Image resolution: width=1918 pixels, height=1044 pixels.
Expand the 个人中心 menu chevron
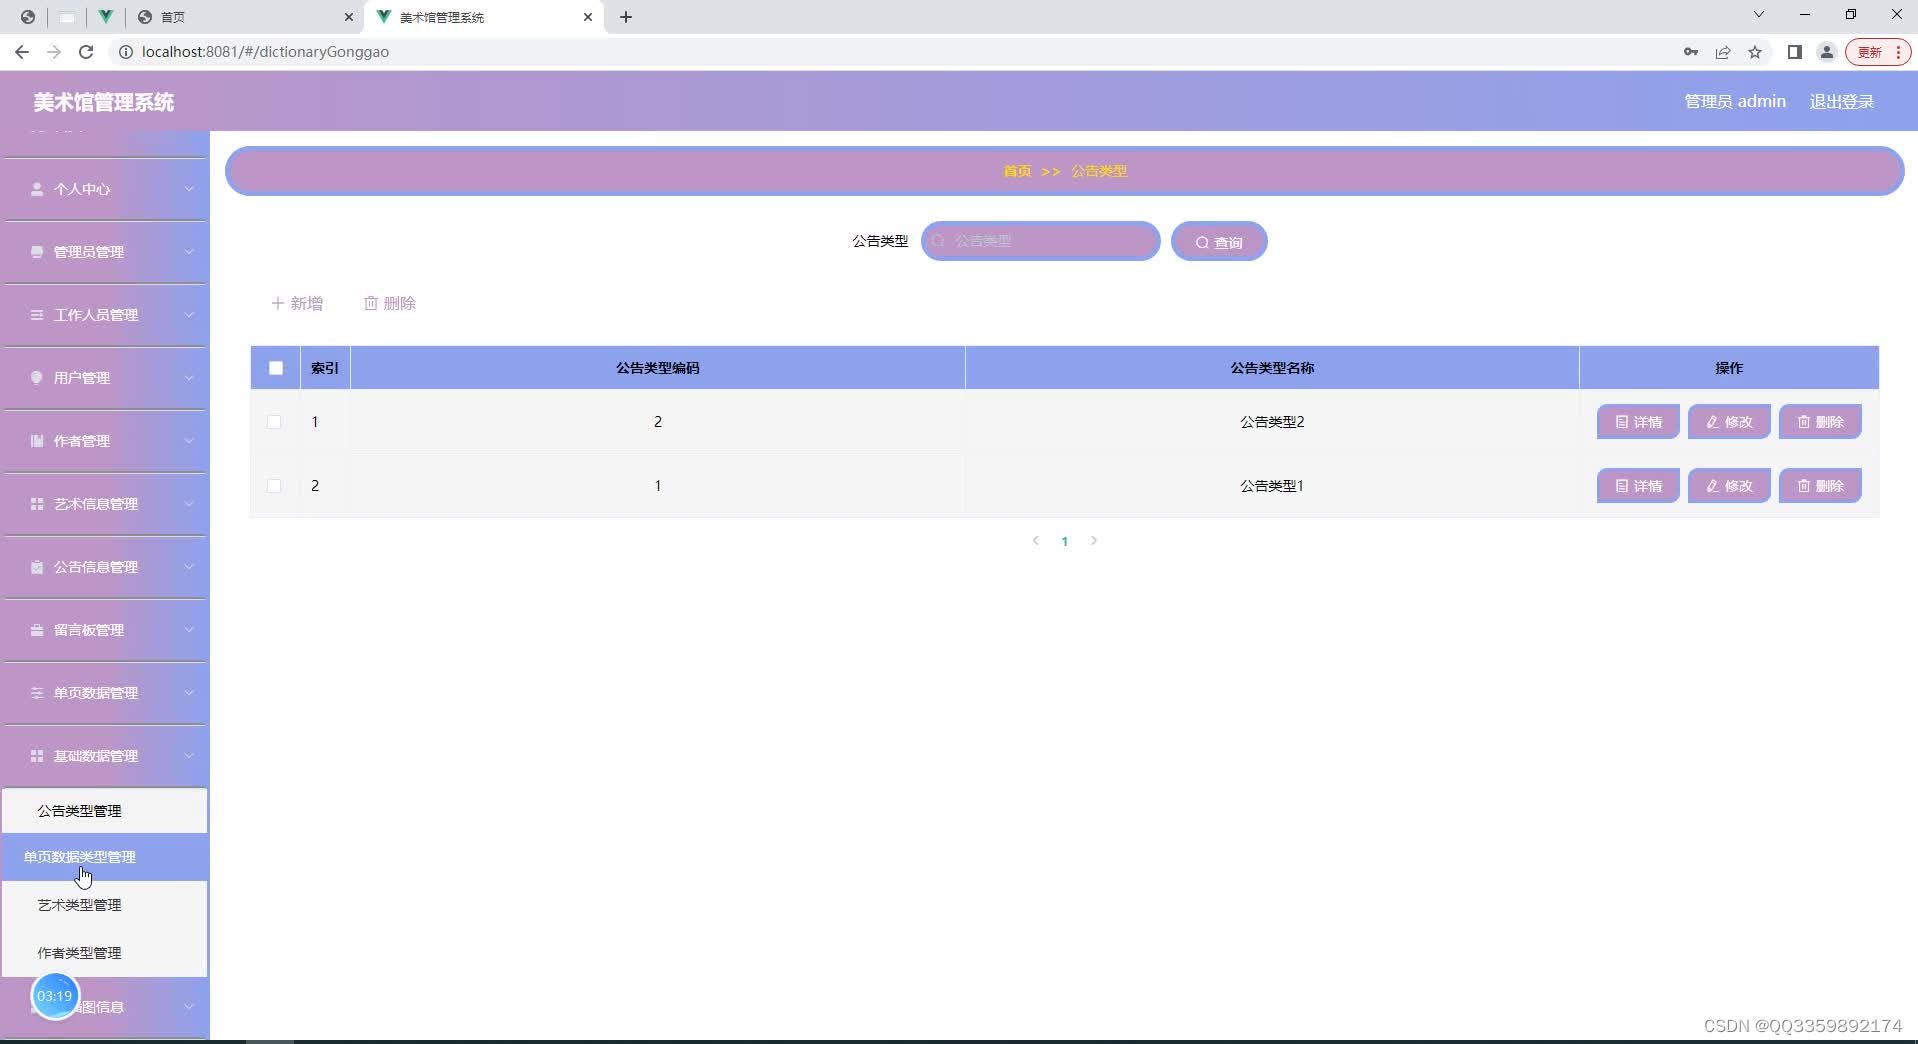189,189
